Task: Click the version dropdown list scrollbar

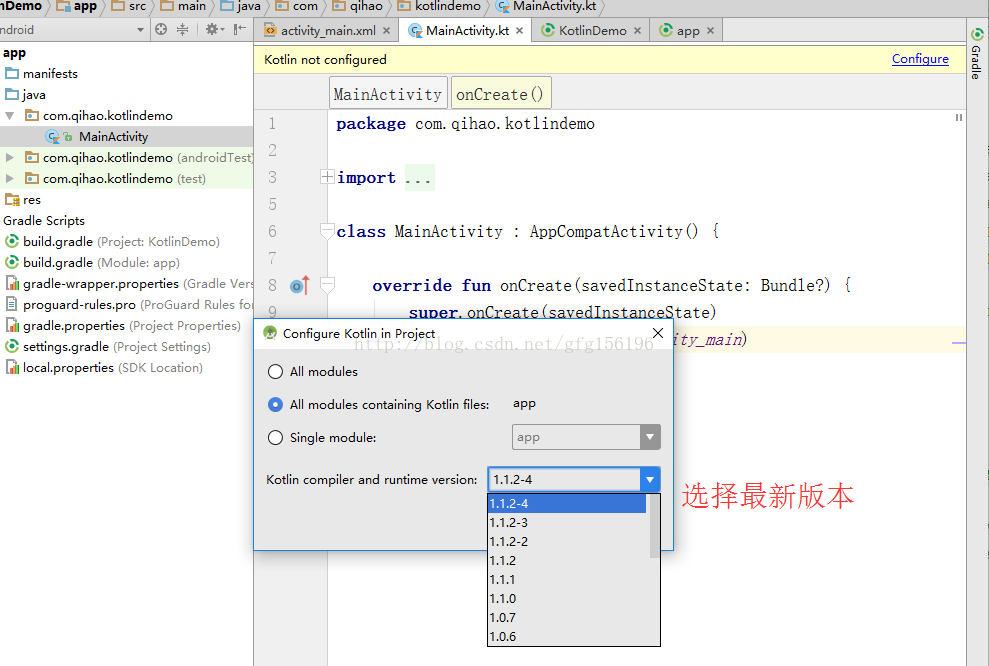Action: point(654,527)
